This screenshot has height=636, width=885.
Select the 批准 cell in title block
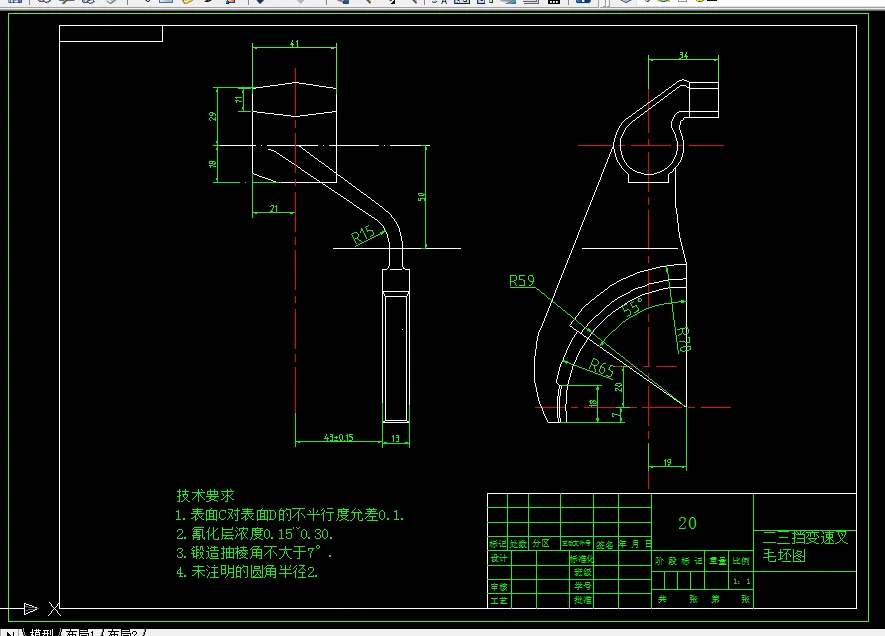pos(583,600)
